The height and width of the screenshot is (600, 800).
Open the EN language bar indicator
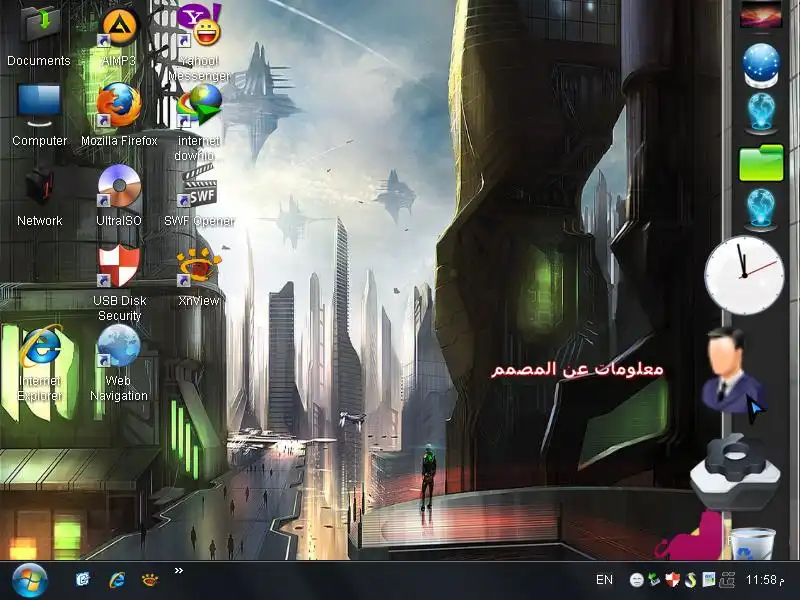click(x=605, y=580)
